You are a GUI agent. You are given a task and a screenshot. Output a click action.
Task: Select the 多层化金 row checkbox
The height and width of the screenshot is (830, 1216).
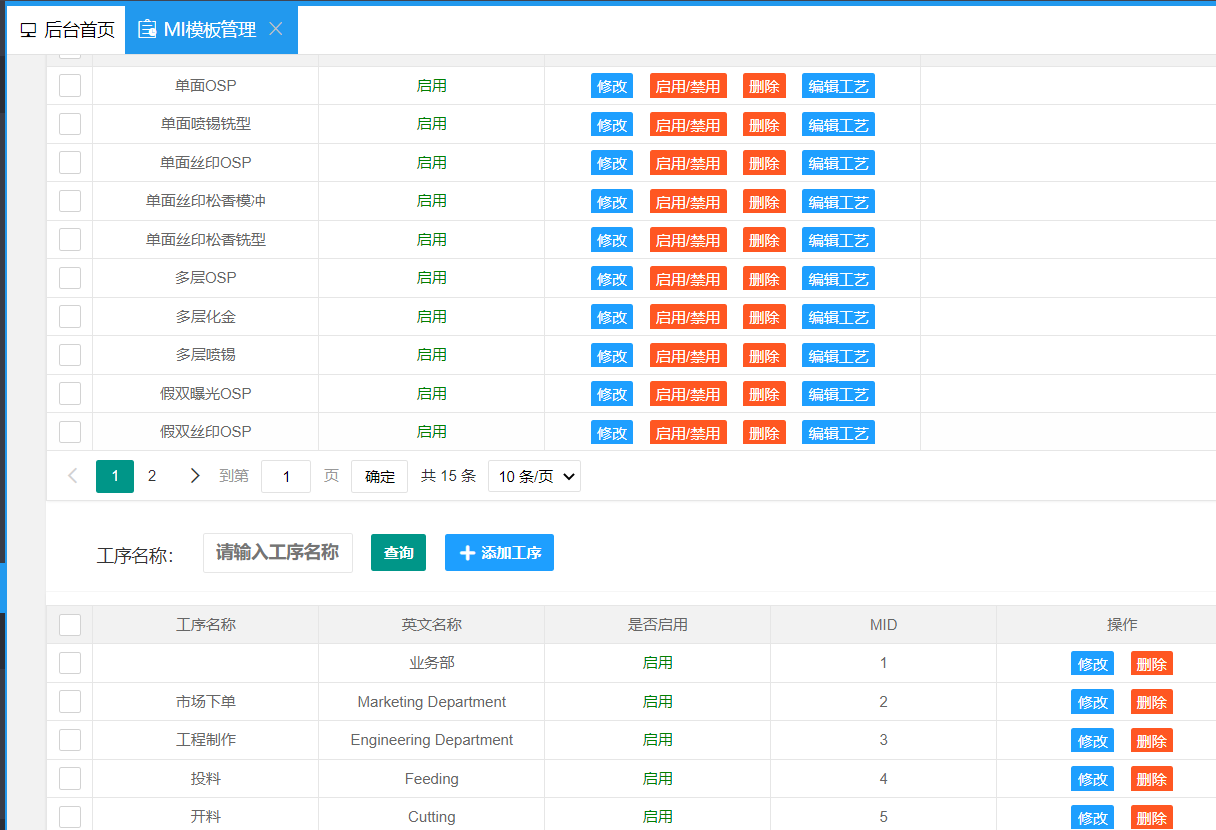(x=70, y=317)
